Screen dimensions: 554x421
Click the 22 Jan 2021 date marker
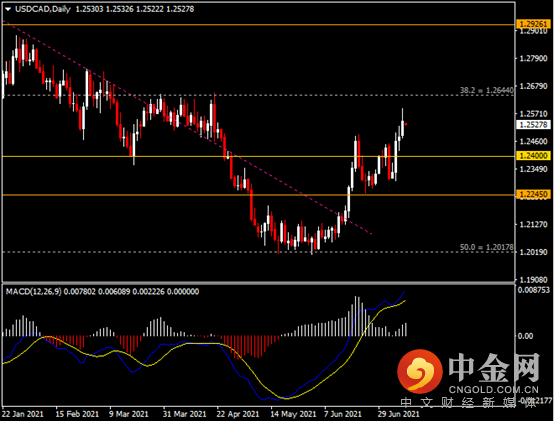22,414
